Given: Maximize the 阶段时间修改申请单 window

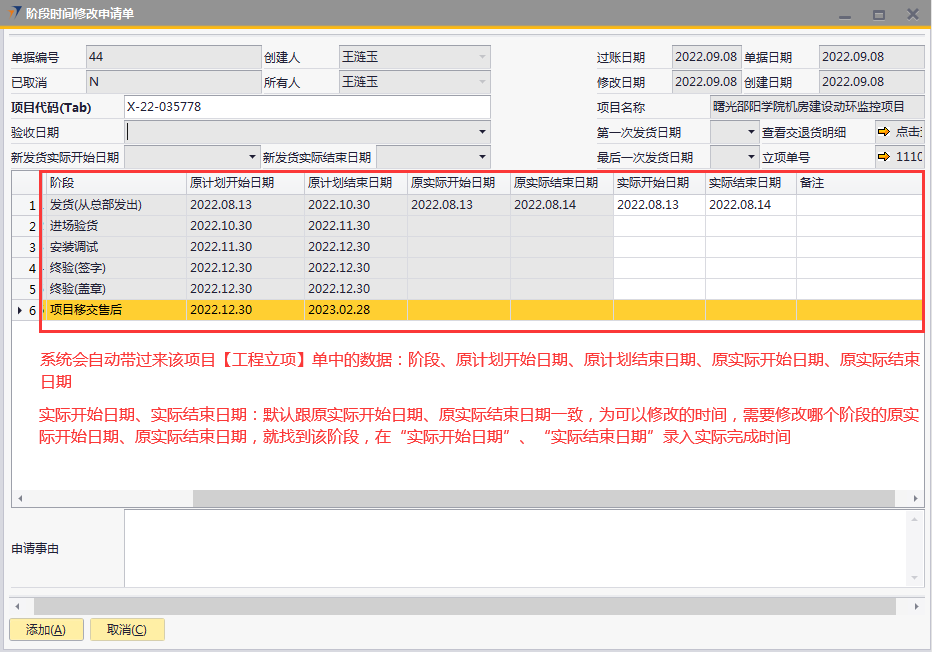Looking at the screenshot, I should [x=878, y=14].
